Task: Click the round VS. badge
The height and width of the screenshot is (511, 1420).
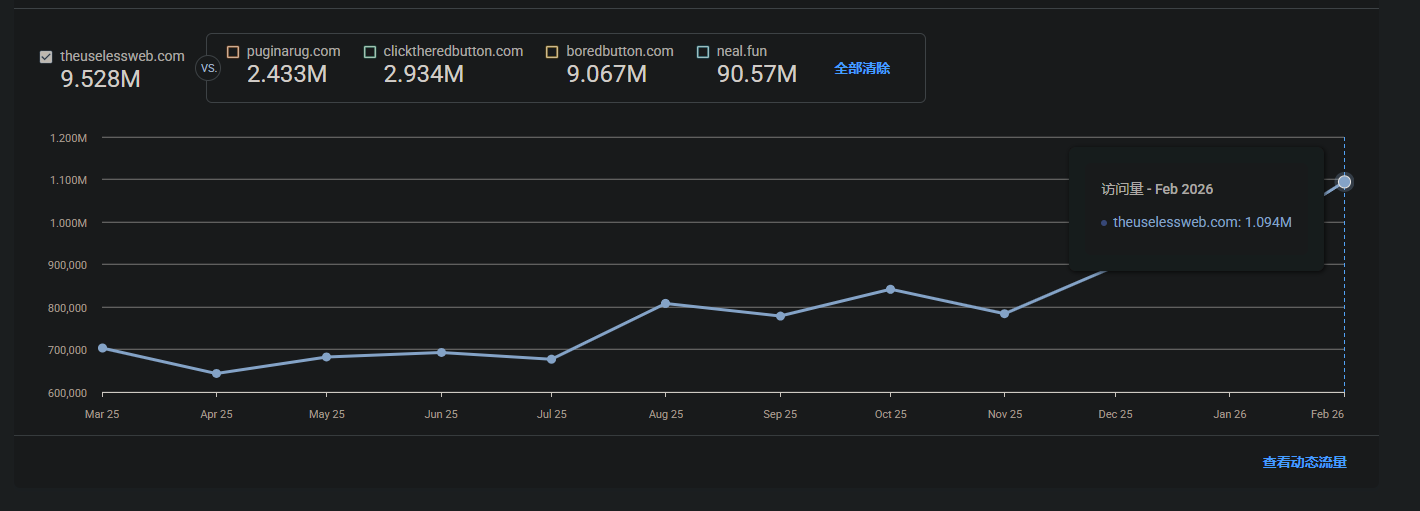Action: click(x=208, y=69)
